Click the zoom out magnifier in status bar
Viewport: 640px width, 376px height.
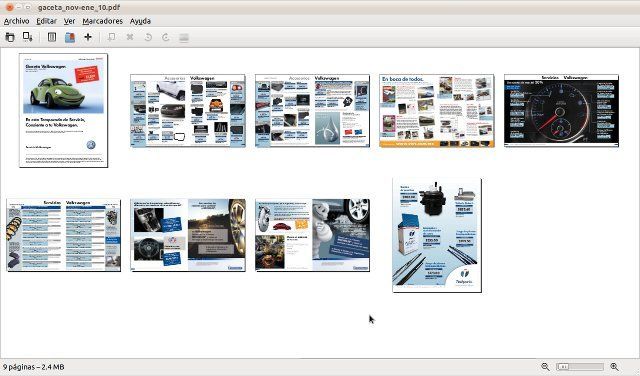[x=545, y=367]
